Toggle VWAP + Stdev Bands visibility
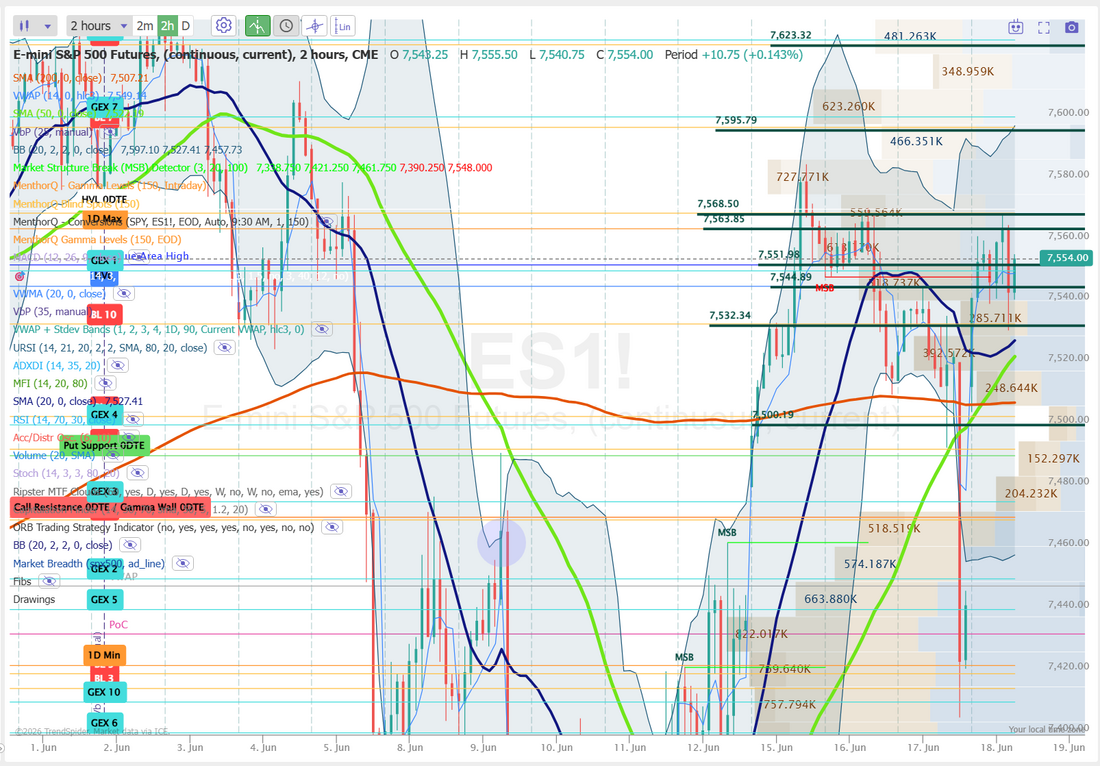This screenshot has width=1100, height=766. (x=321, y=329)
